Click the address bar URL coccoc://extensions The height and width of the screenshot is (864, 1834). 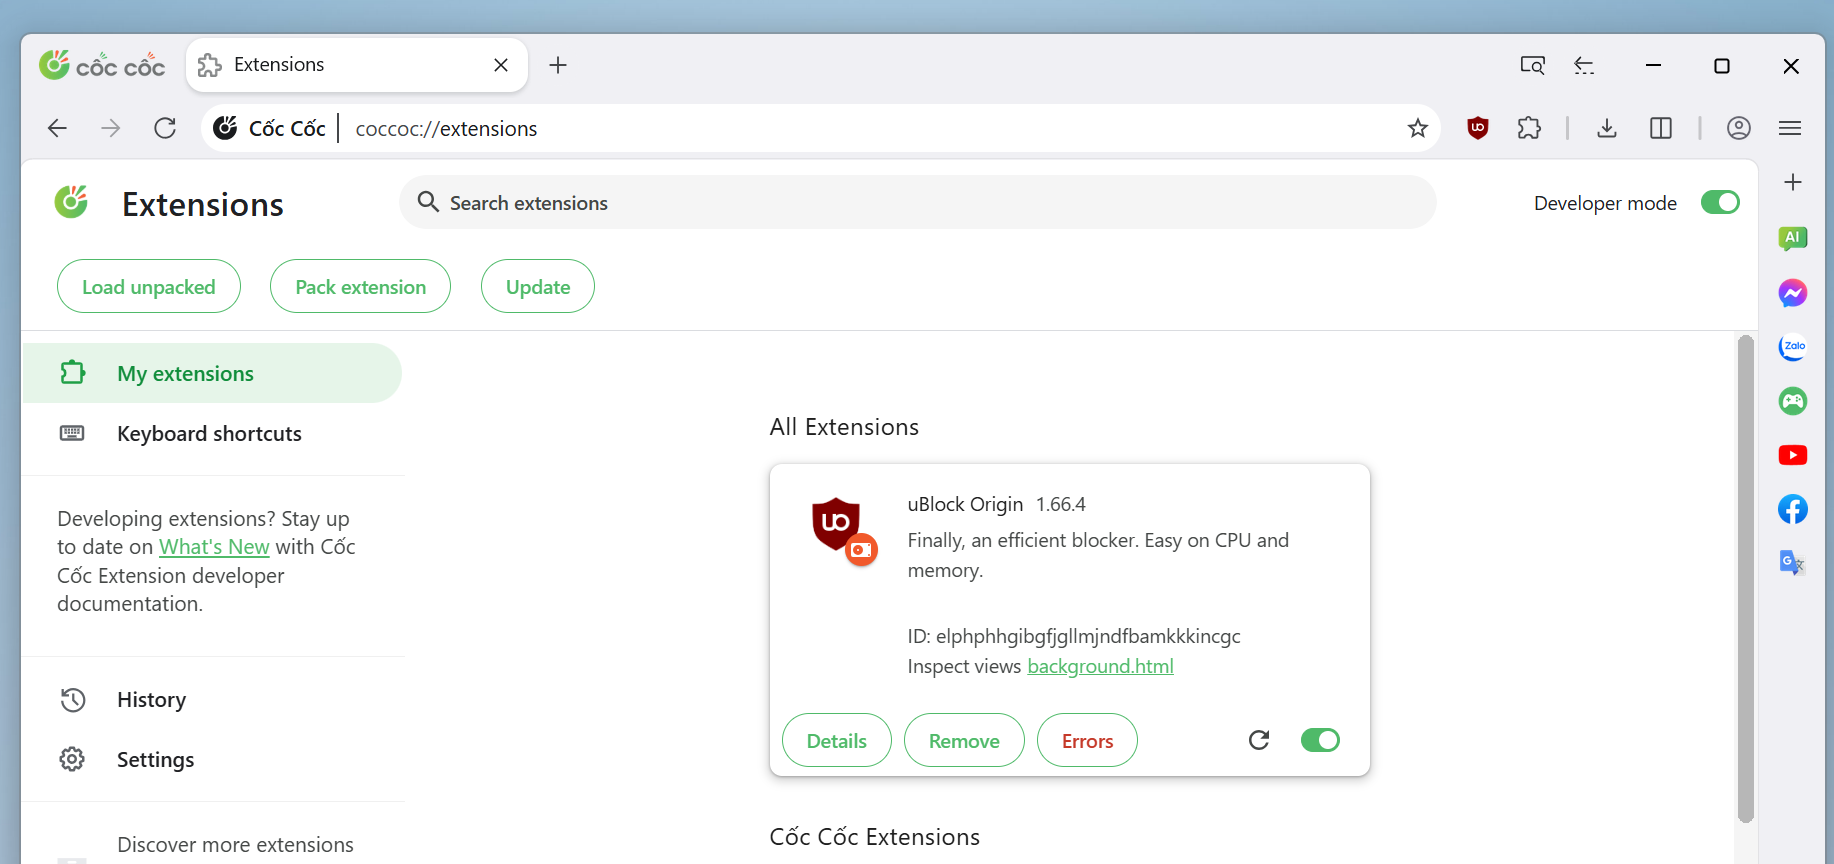tap(446, 129)
